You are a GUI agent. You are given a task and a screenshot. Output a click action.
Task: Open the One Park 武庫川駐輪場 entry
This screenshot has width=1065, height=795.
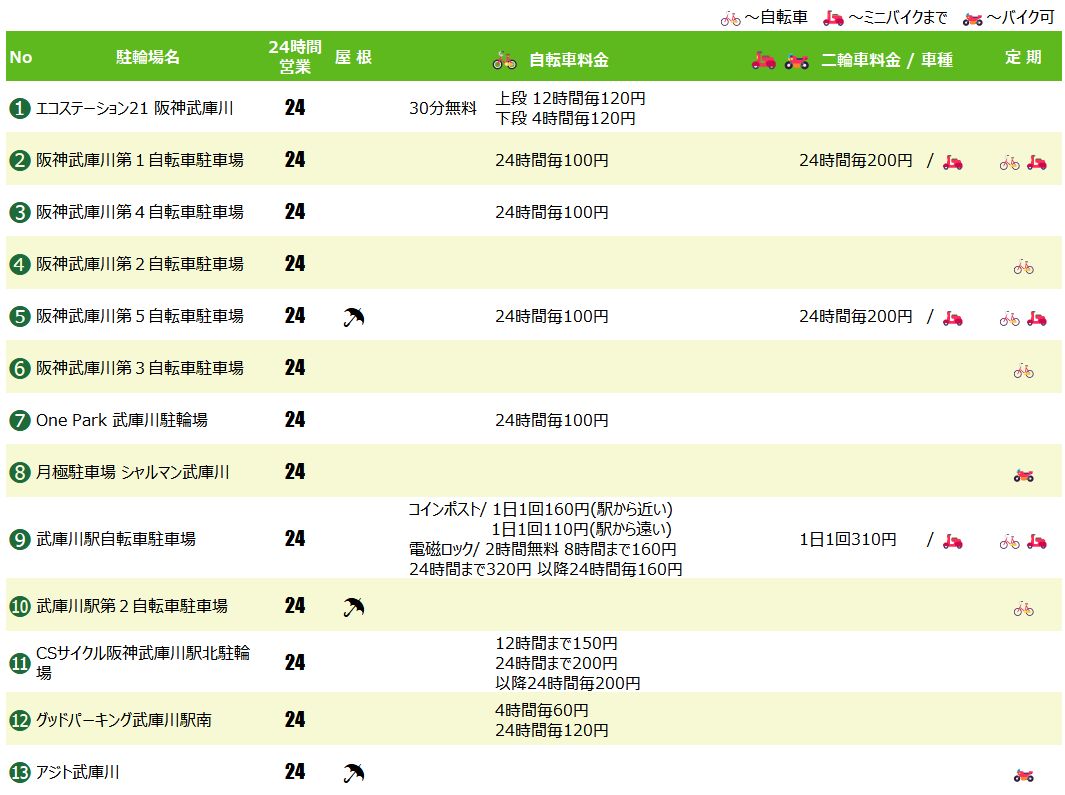coord(122,420)
